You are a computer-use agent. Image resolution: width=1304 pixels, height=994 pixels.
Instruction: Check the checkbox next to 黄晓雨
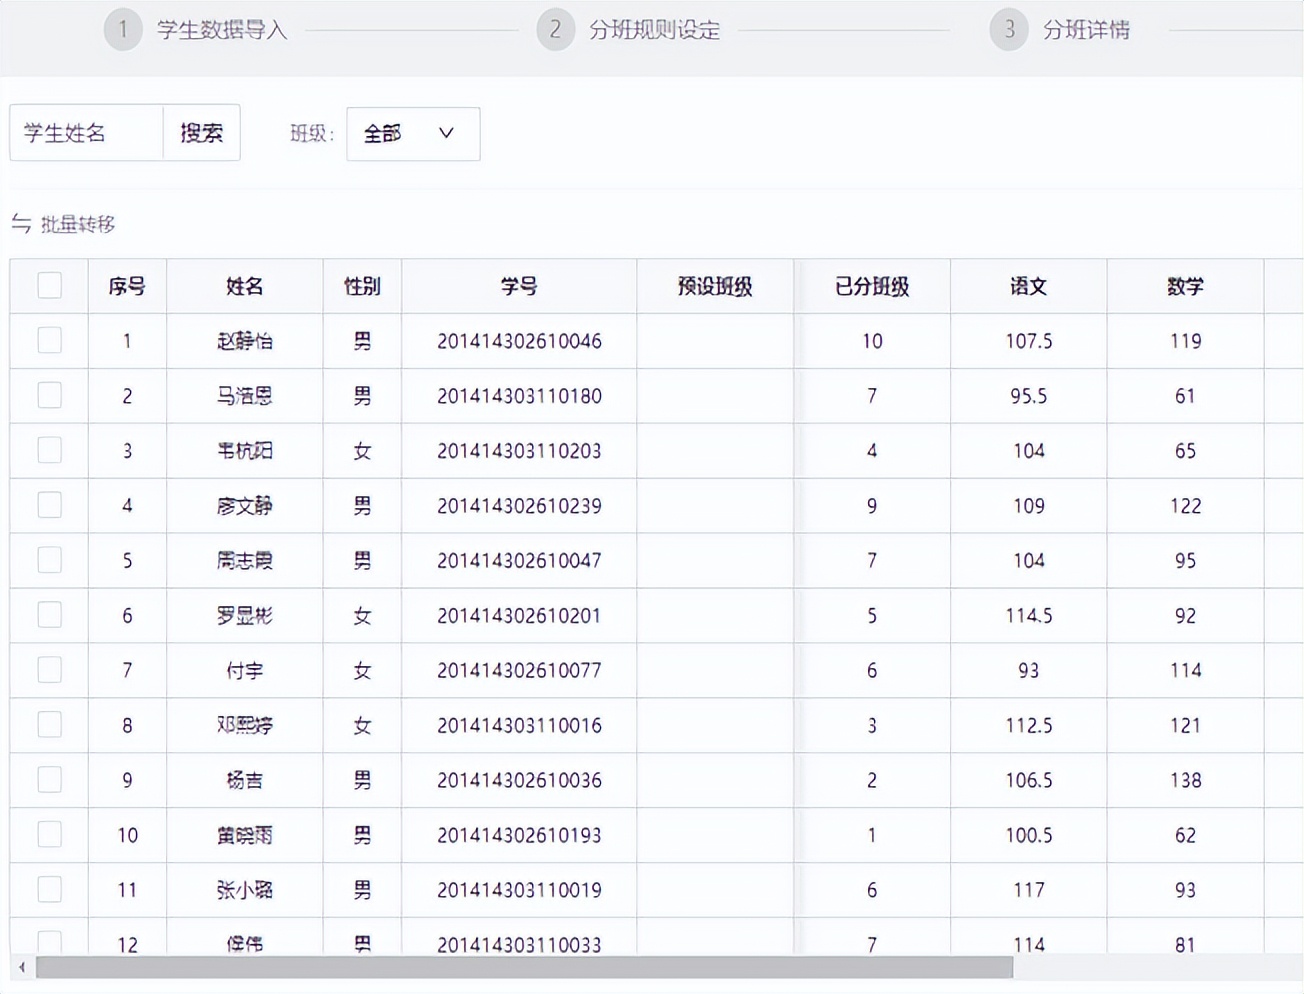click(49, 835)
